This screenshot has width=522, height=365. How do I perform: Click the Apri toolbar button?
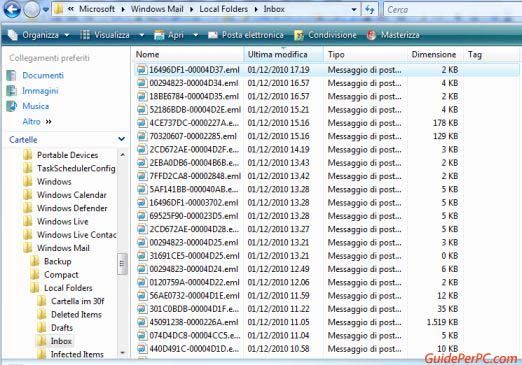169,35
